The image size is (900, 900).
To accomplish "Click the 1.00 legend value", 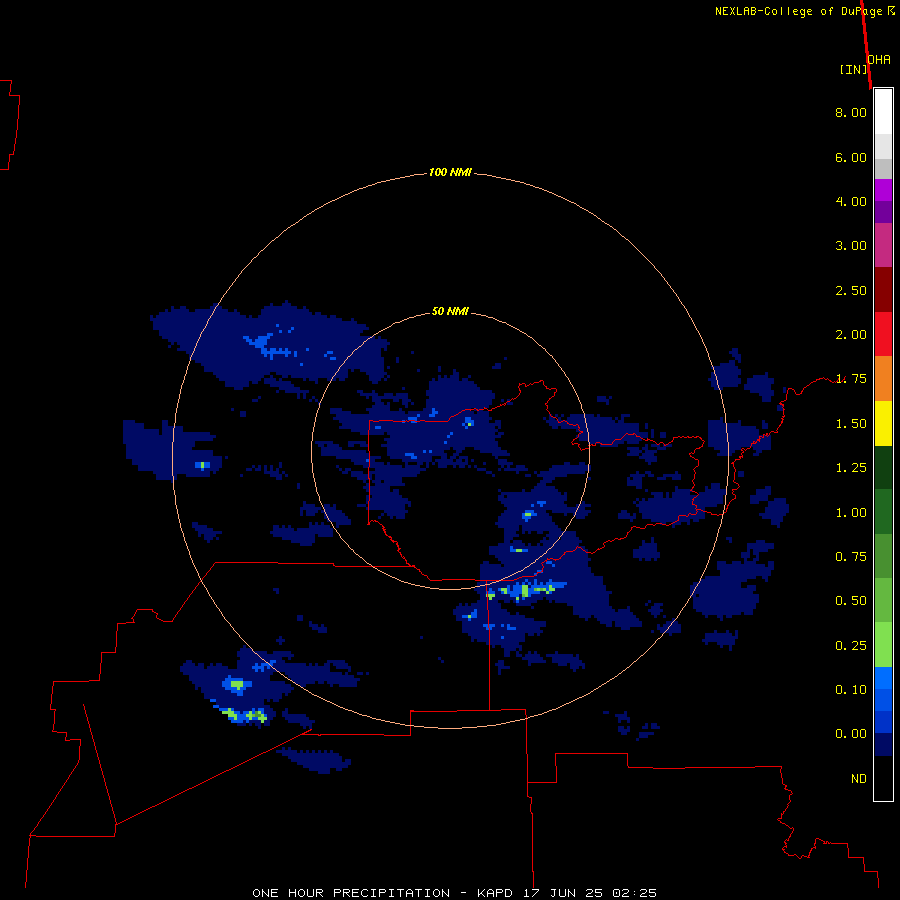I will point(851,513).
